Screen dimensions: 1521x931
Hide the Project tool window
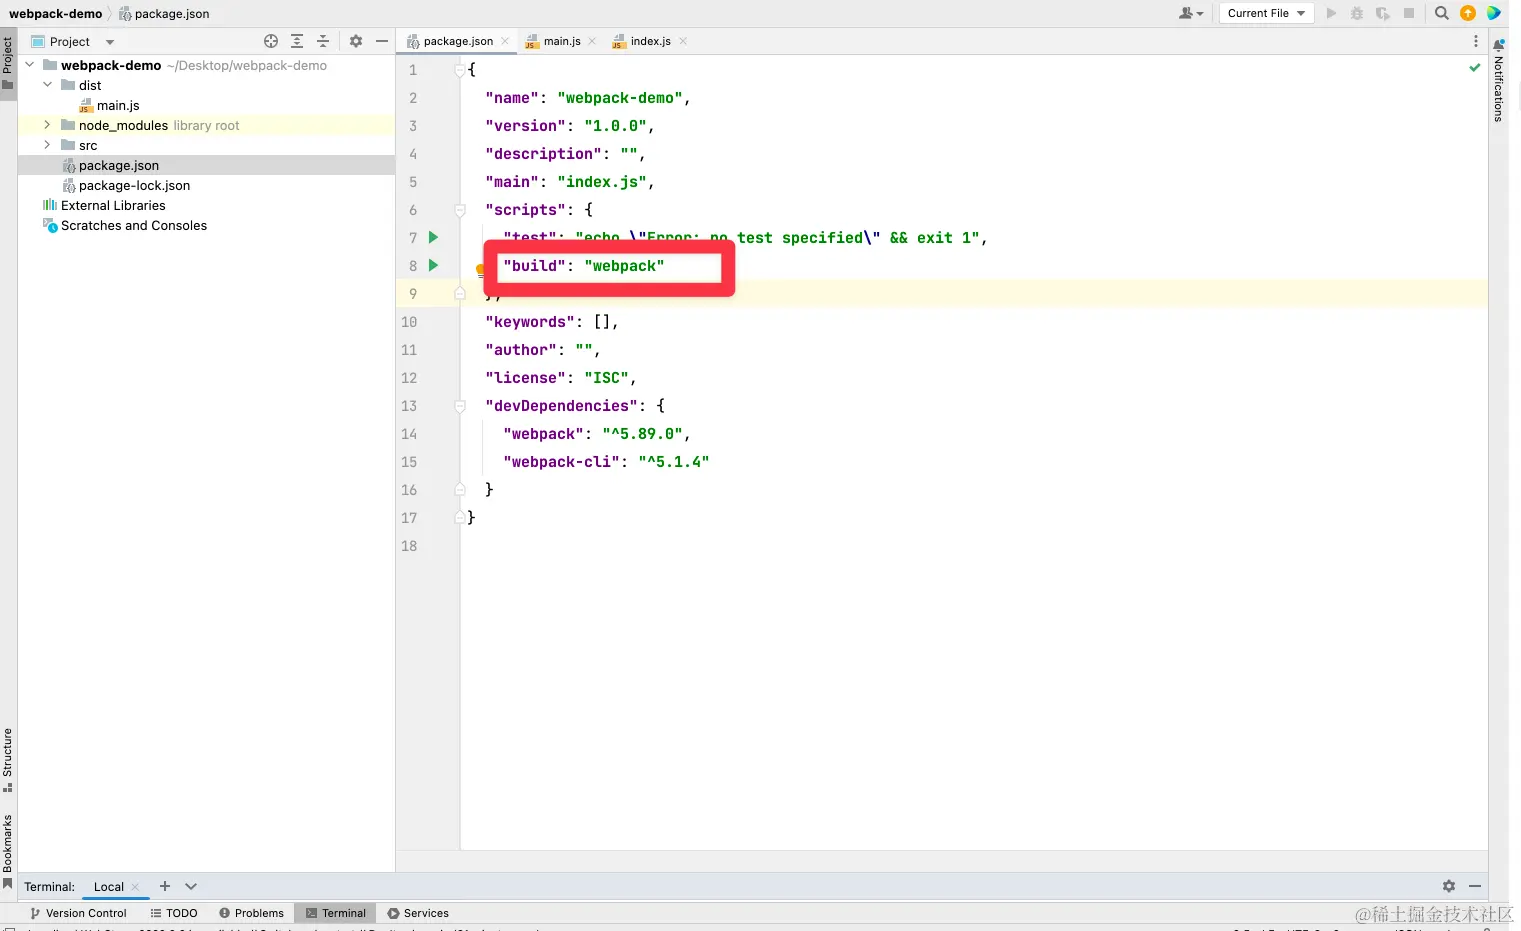click(381, 41)
